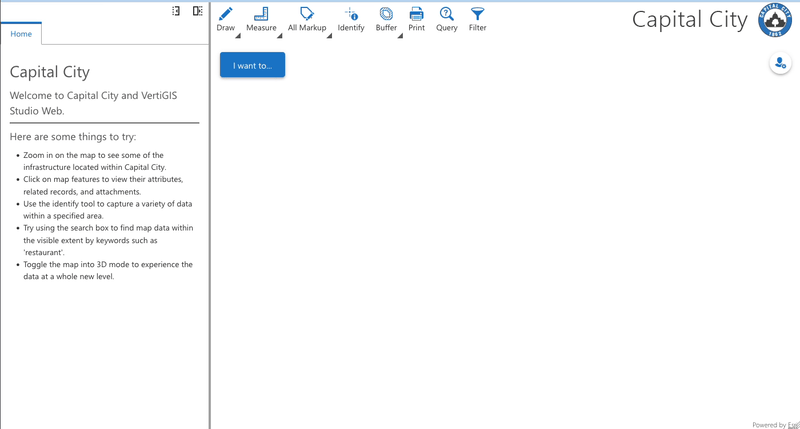The height and width of the screenshot is (429, 800).
Task: Open the Esri attribution link
Action: pyautogui.click(x=793, y=425)
